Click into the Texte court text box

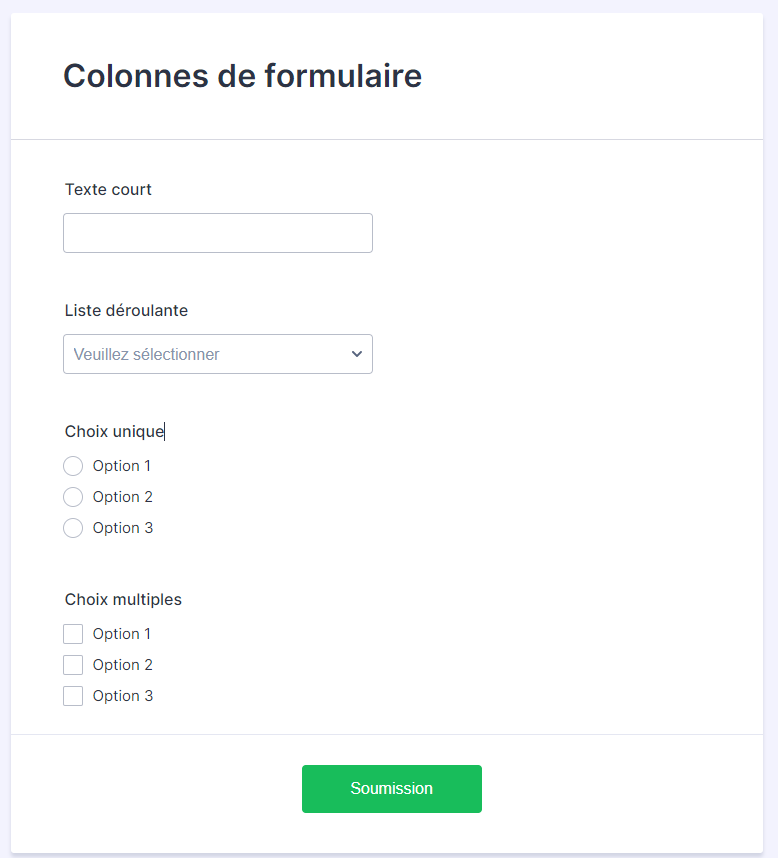[x=218, y=233]
